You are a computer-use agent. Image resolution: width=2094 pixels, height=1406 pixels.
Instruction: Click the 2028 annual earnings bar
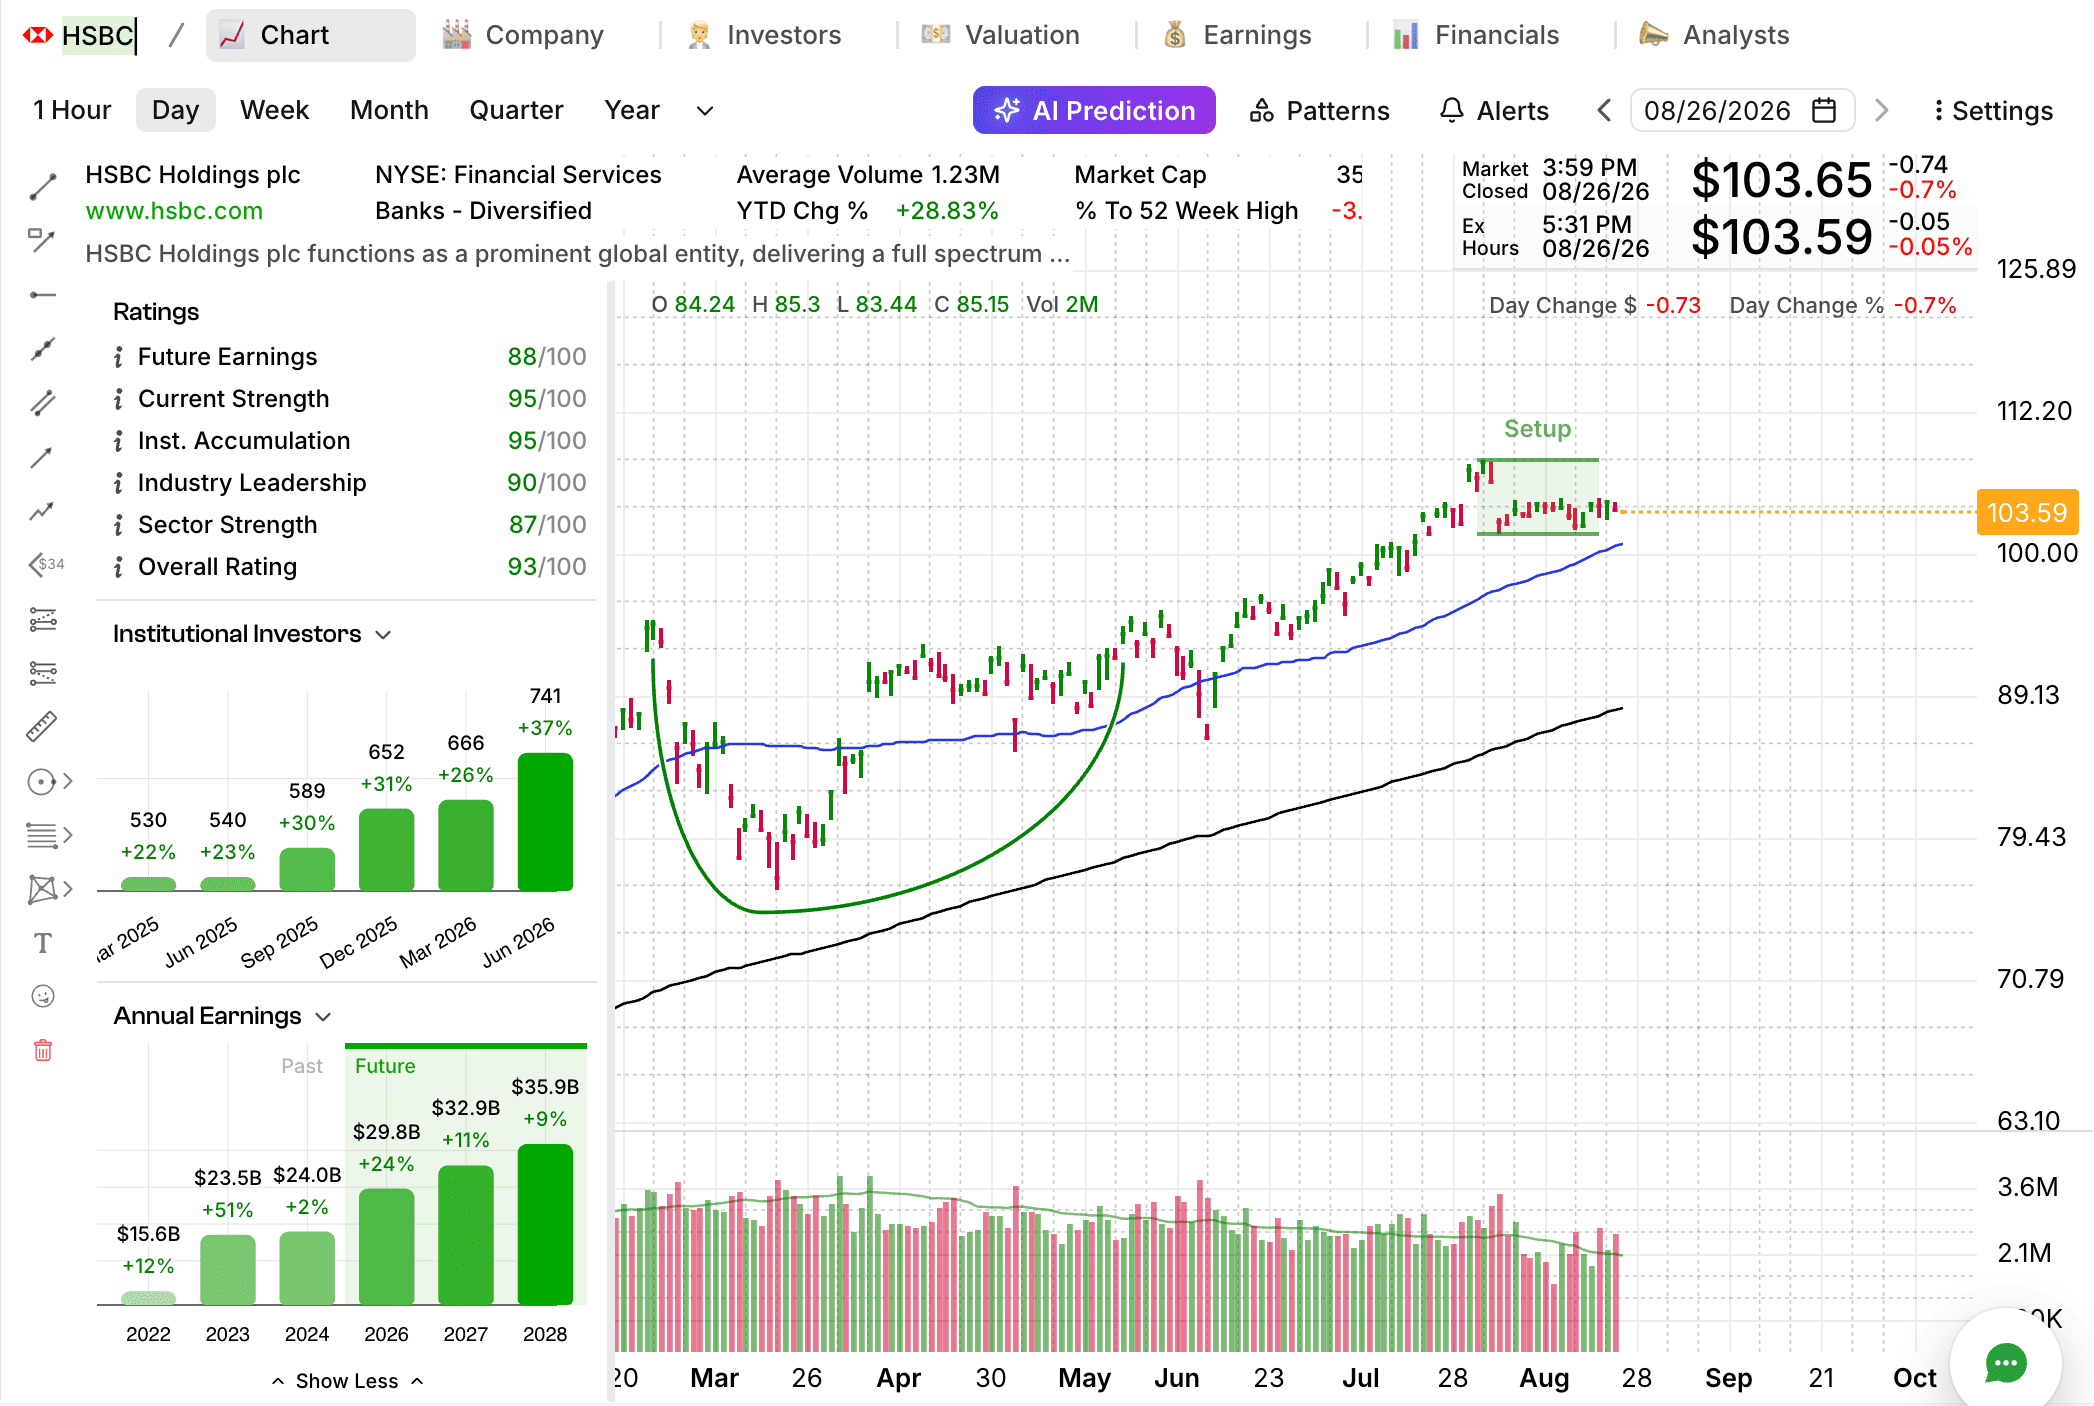[545, 1224]
